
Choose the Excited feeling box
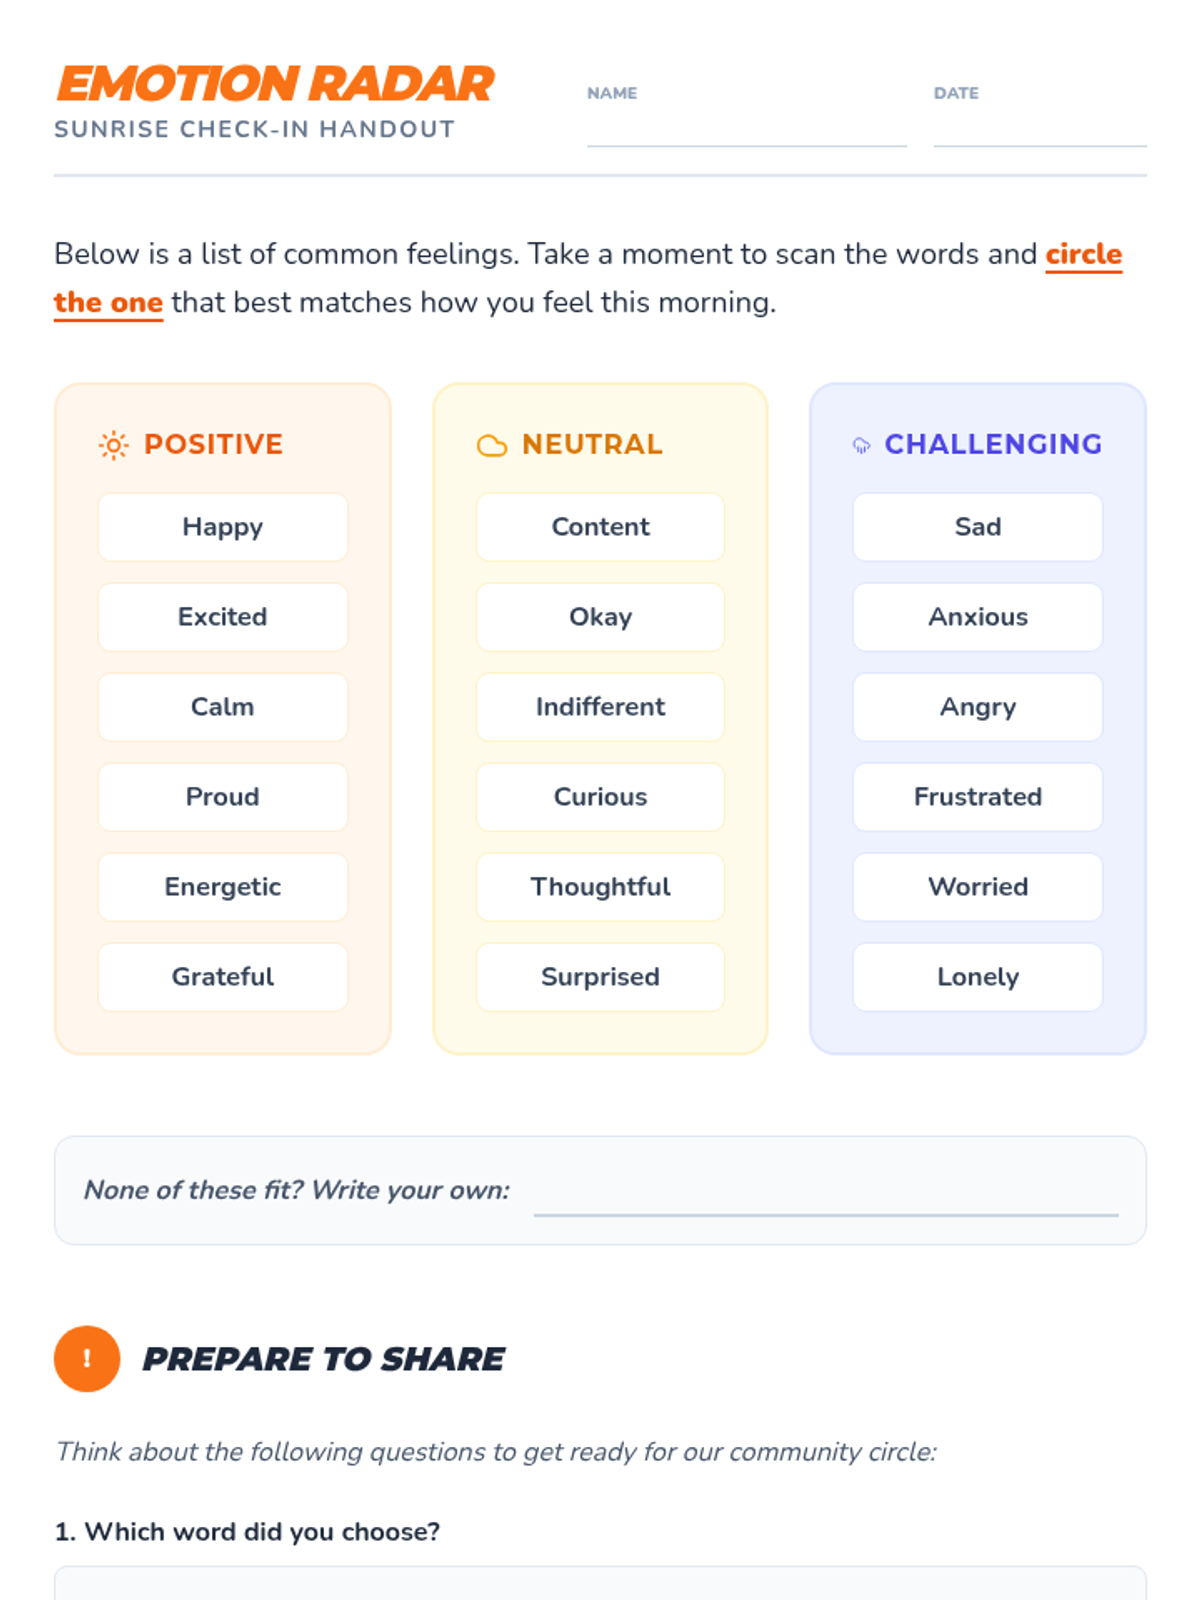[x=223, y=617]
